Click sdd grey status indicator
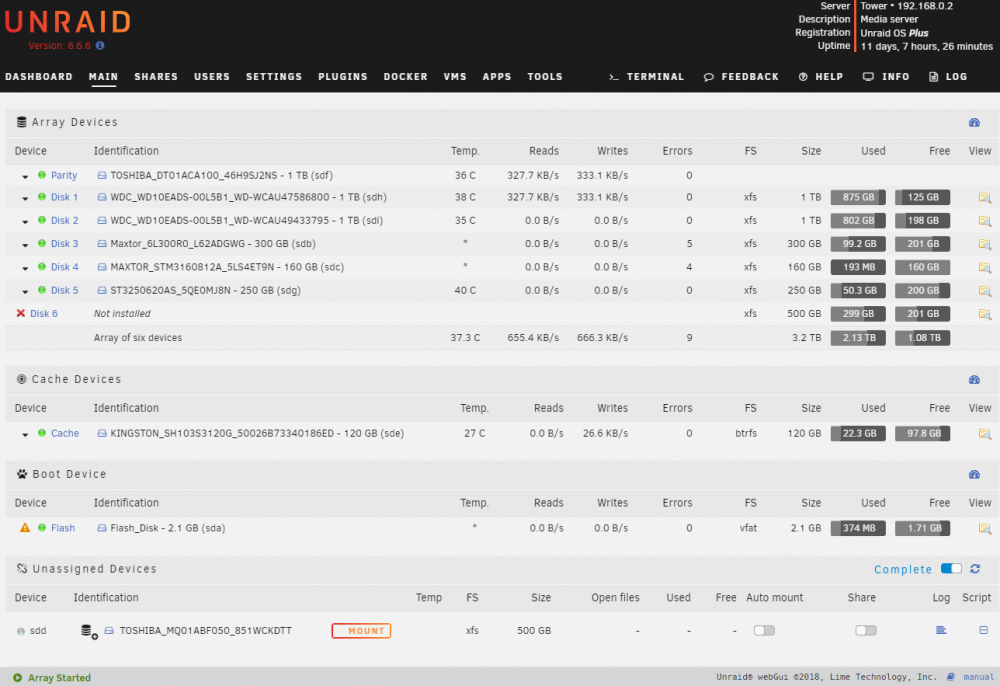Viewport: 1000px width, 686px height. (20, 631)
